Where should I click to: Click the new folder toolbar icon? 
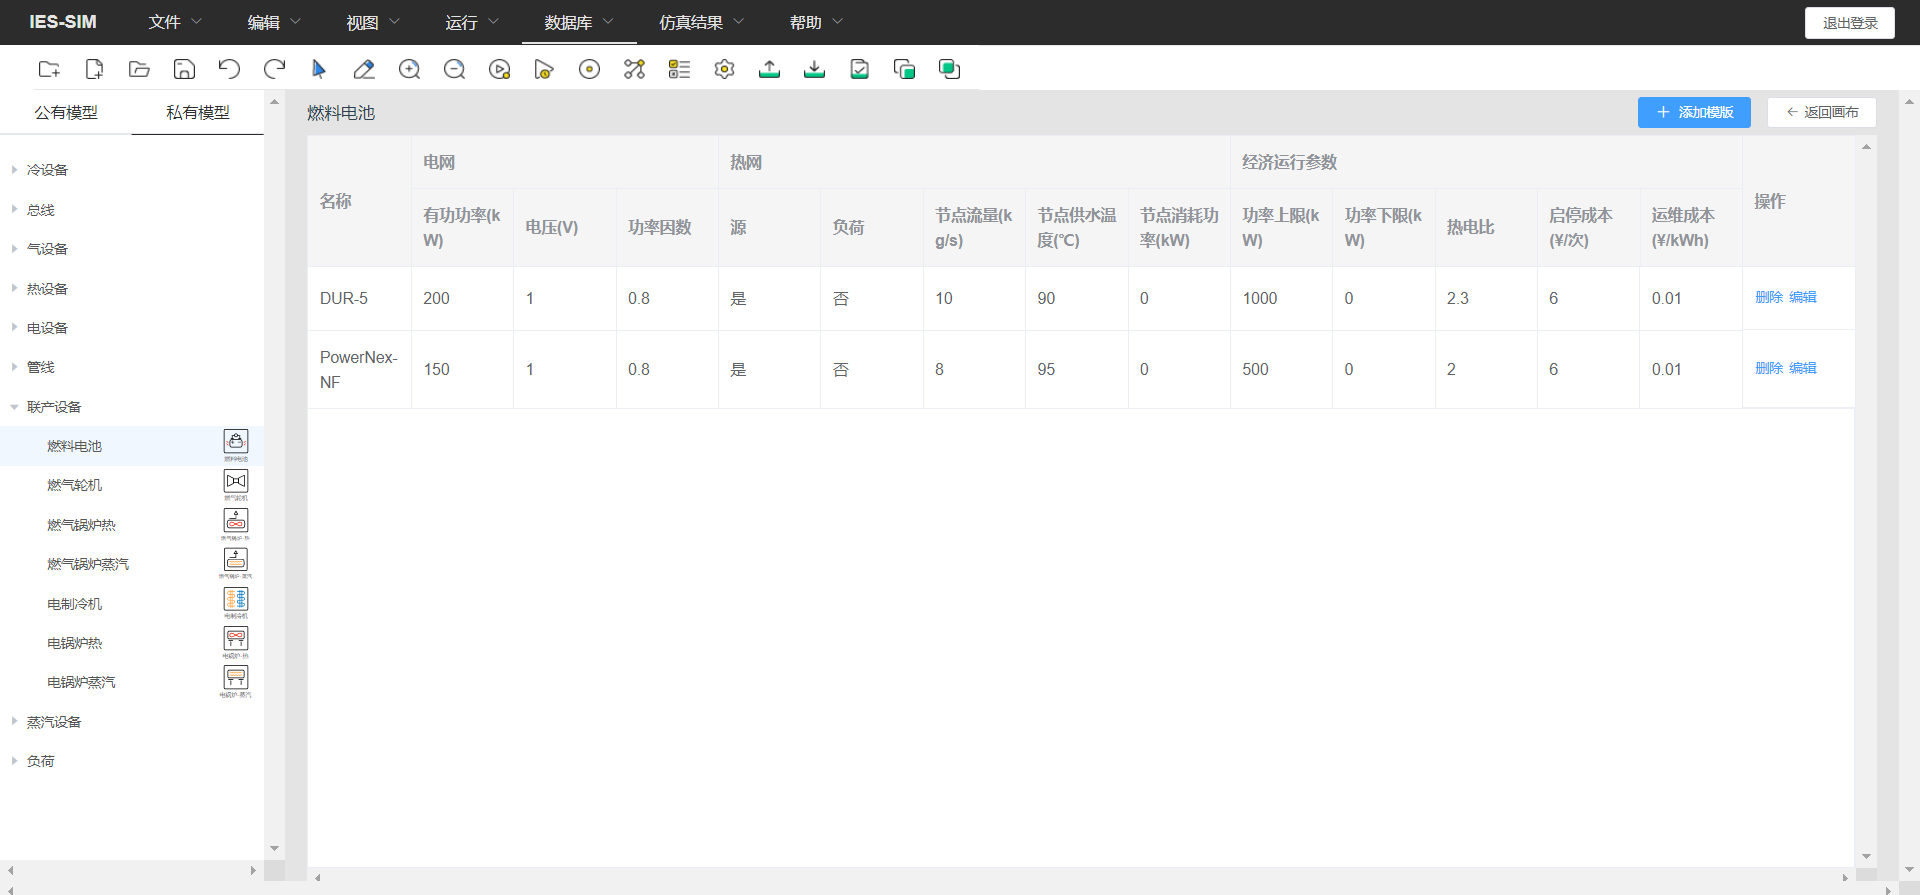[x=49, y=69]
